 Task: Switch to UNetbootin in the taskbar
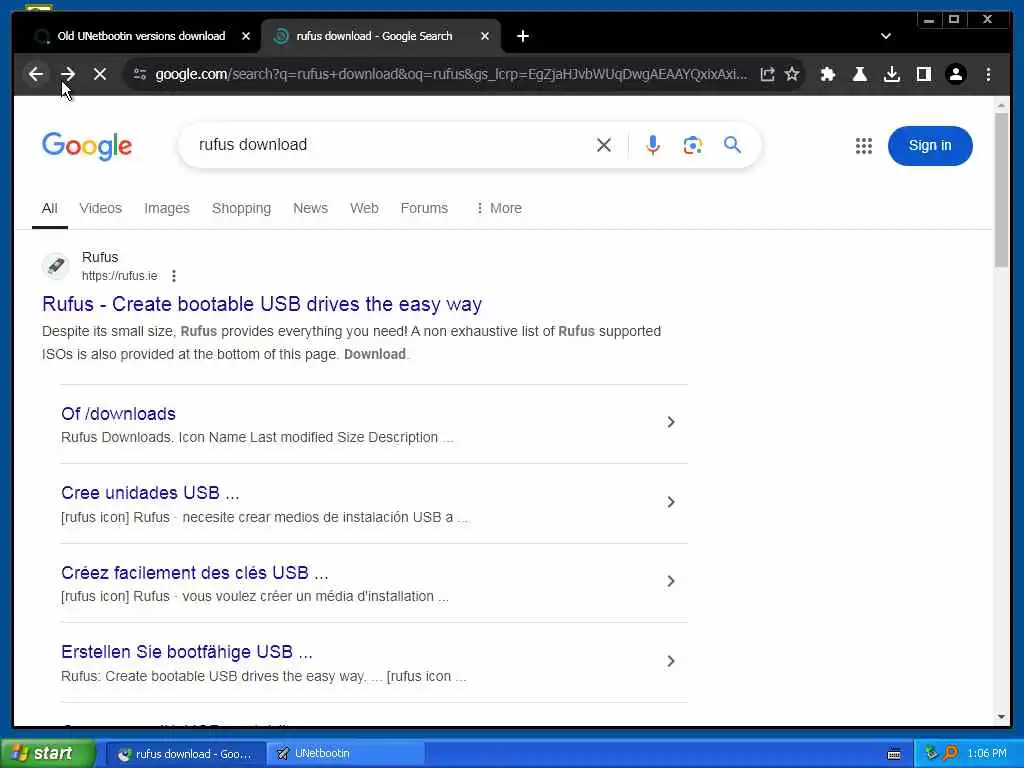[345, 754]
